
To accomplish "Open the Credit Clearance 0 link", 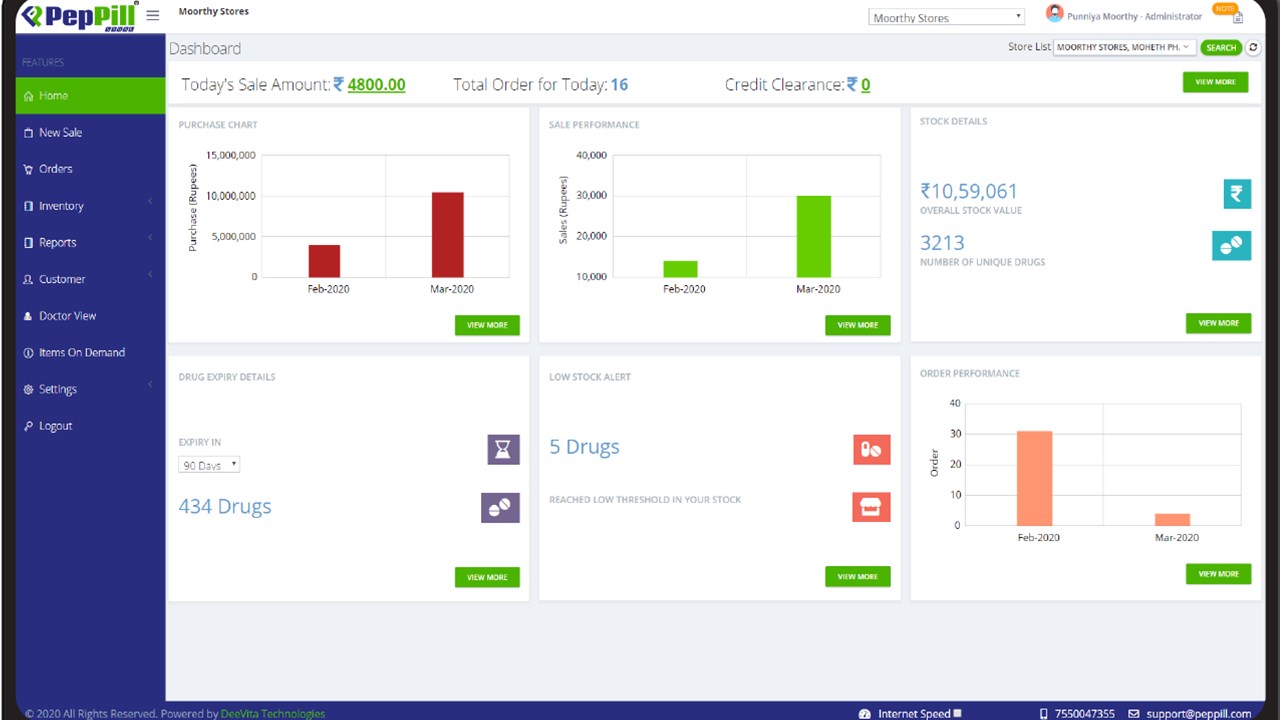I will pos(865,85).
